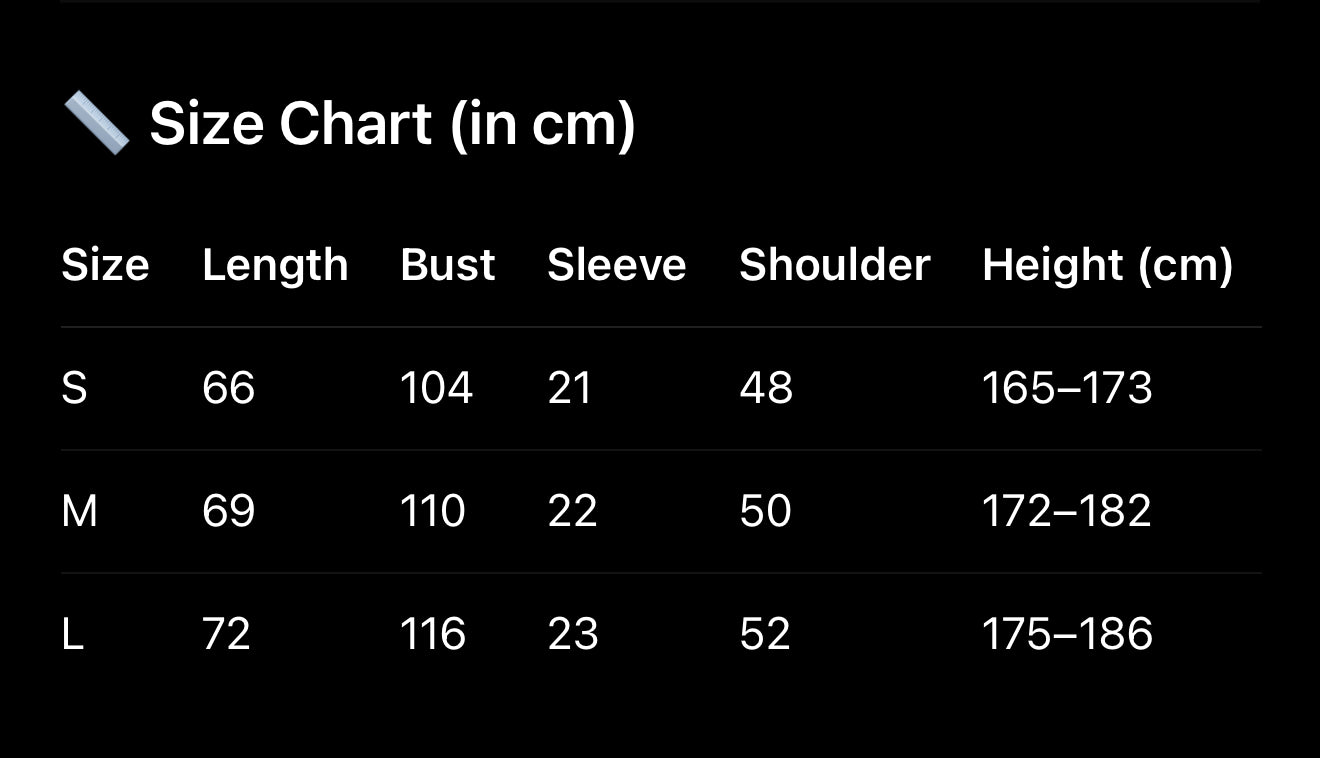Image resolution: width=1320 pixels, height=758 pixels.
Task: Select the M size row label
Action: 79,511
